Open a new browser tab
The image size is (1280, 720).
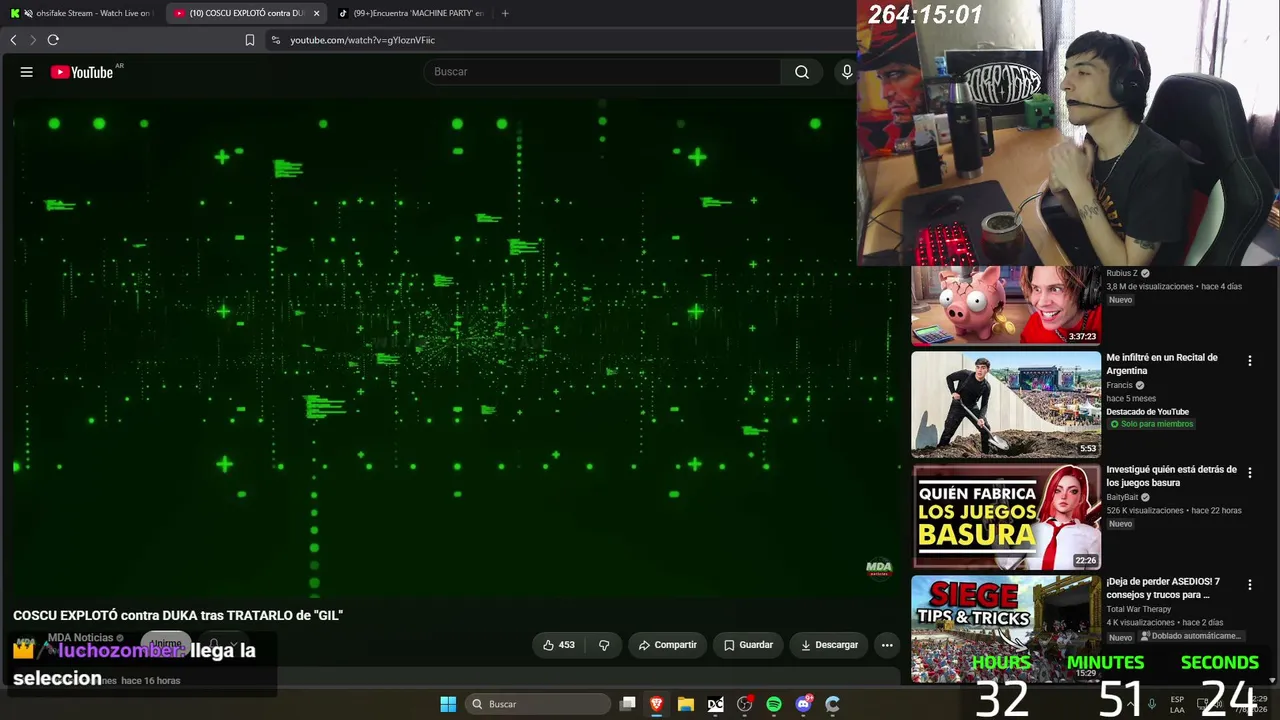click(505, 13)
